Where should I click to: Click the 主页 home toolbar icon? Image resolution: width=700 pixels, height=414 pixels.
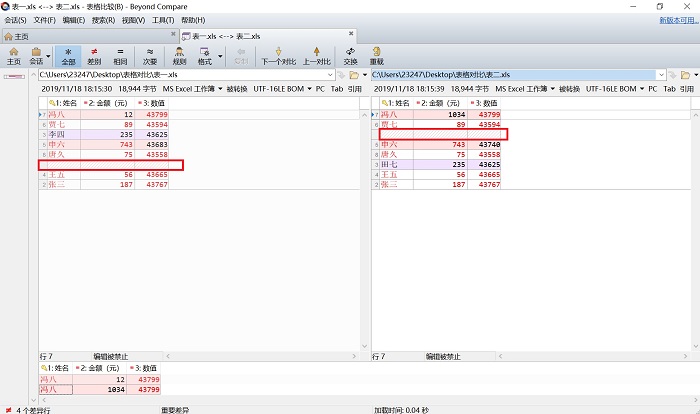[x=14, y=56]
